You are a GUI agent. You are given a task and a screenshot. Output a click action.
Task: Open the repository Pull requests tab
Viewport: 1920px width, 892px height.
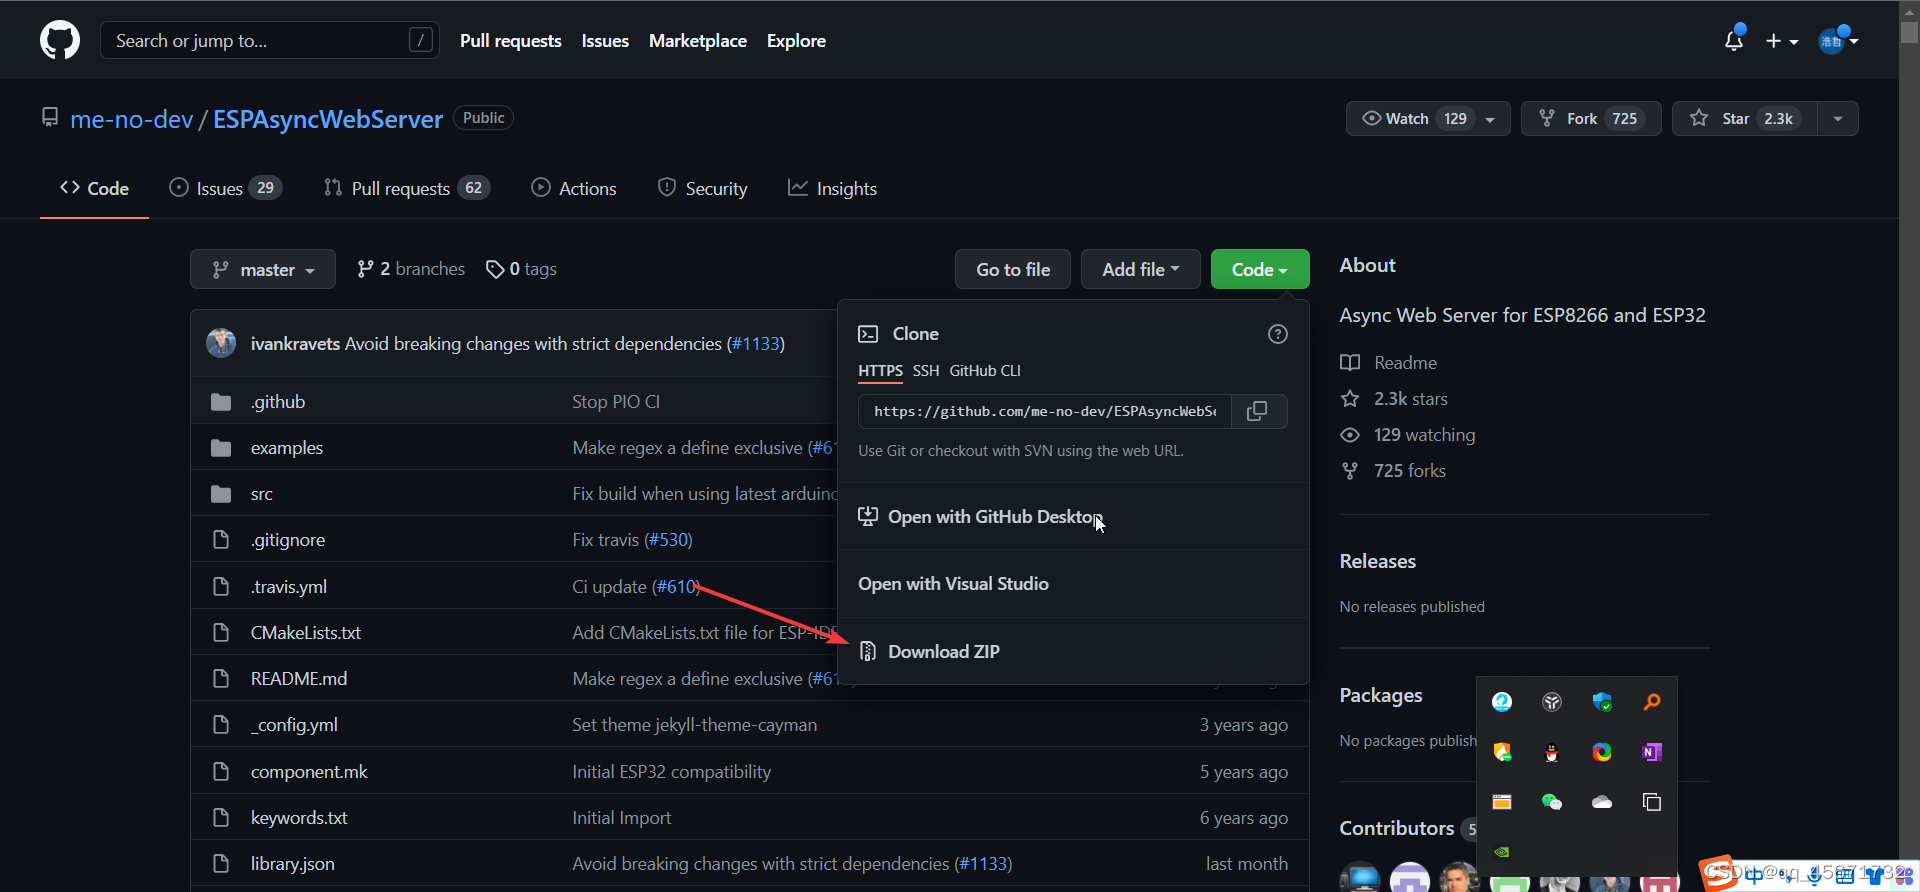(406, 188)
